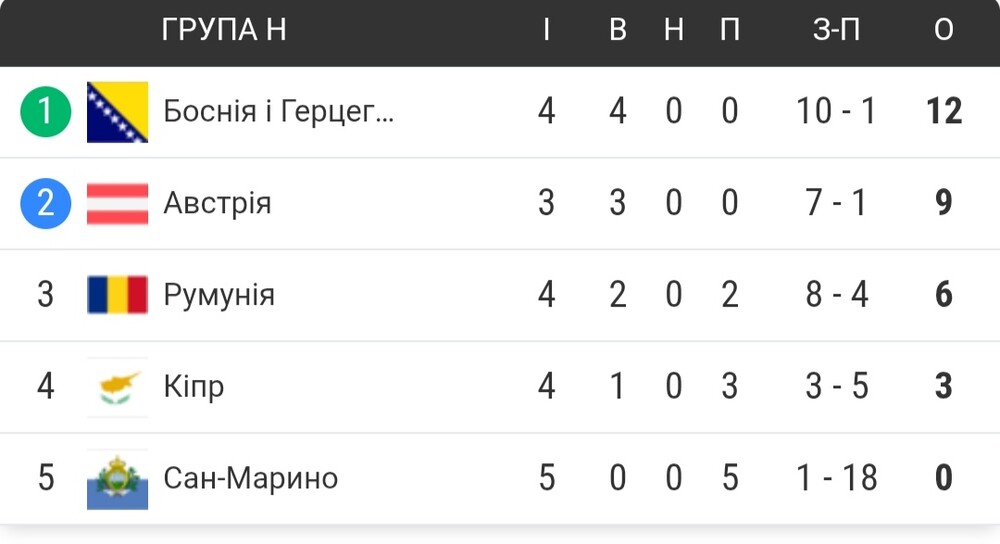Viewport: 1000px width, 544px height.
Task: Click the З-П goals column header
Action: [x=836, y=29]
